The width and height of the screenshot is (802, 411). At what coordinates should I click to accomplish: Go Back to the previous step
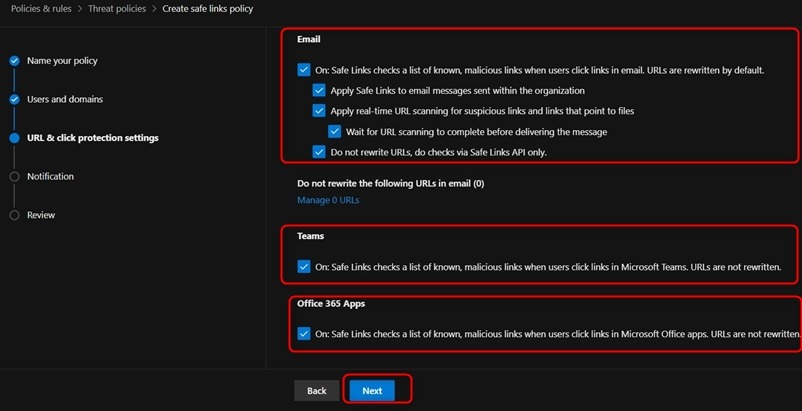pos(317,391)
